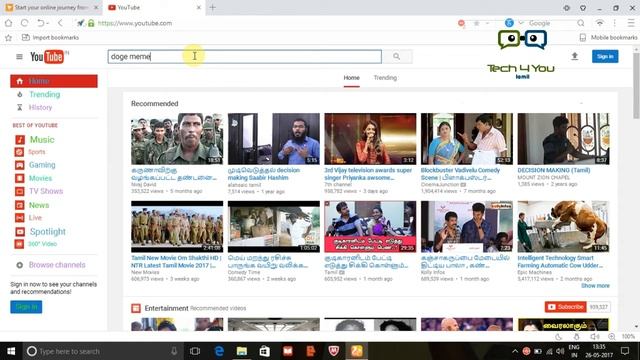
Task: Click the sidebar Sign in button
Action: tap(26, 307)
